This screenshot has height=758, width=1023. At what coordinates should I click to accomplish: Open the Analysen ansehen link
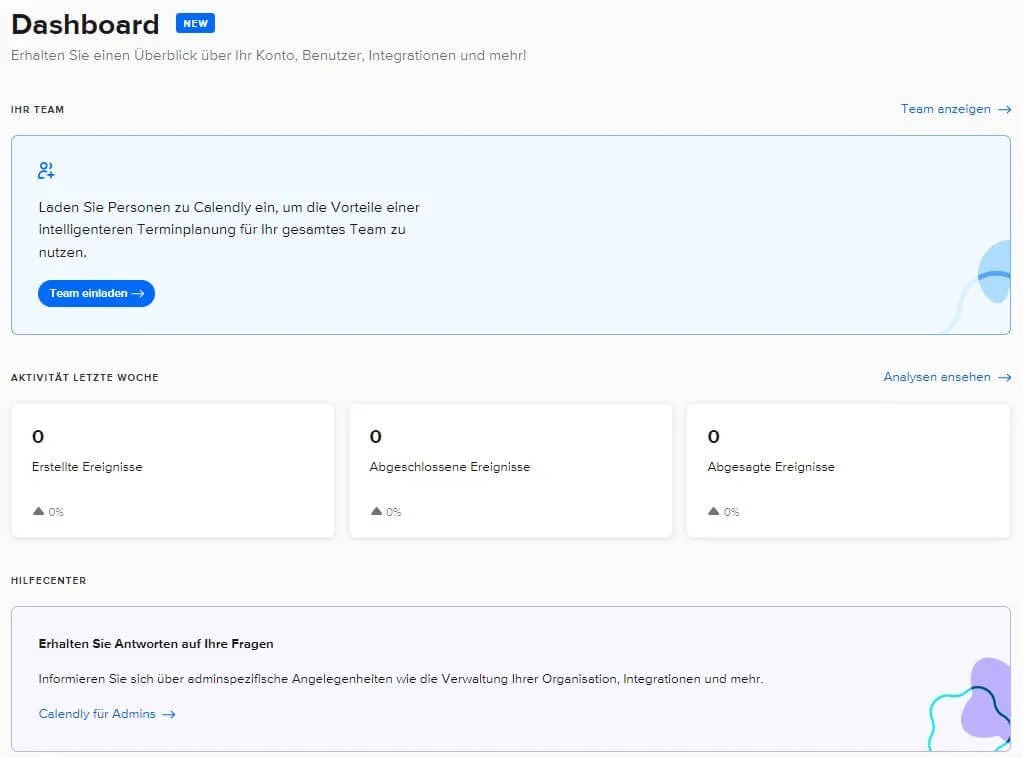click(x=947, y=377)
